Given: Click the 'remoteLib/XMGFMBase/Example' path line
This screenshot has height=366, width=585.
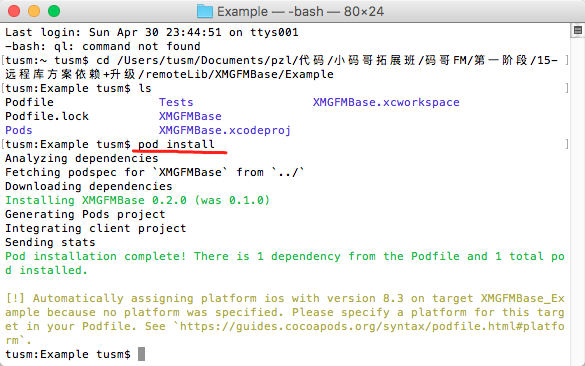Looking at the screenshot, I should pyautogui.click(x=169, y=74).
